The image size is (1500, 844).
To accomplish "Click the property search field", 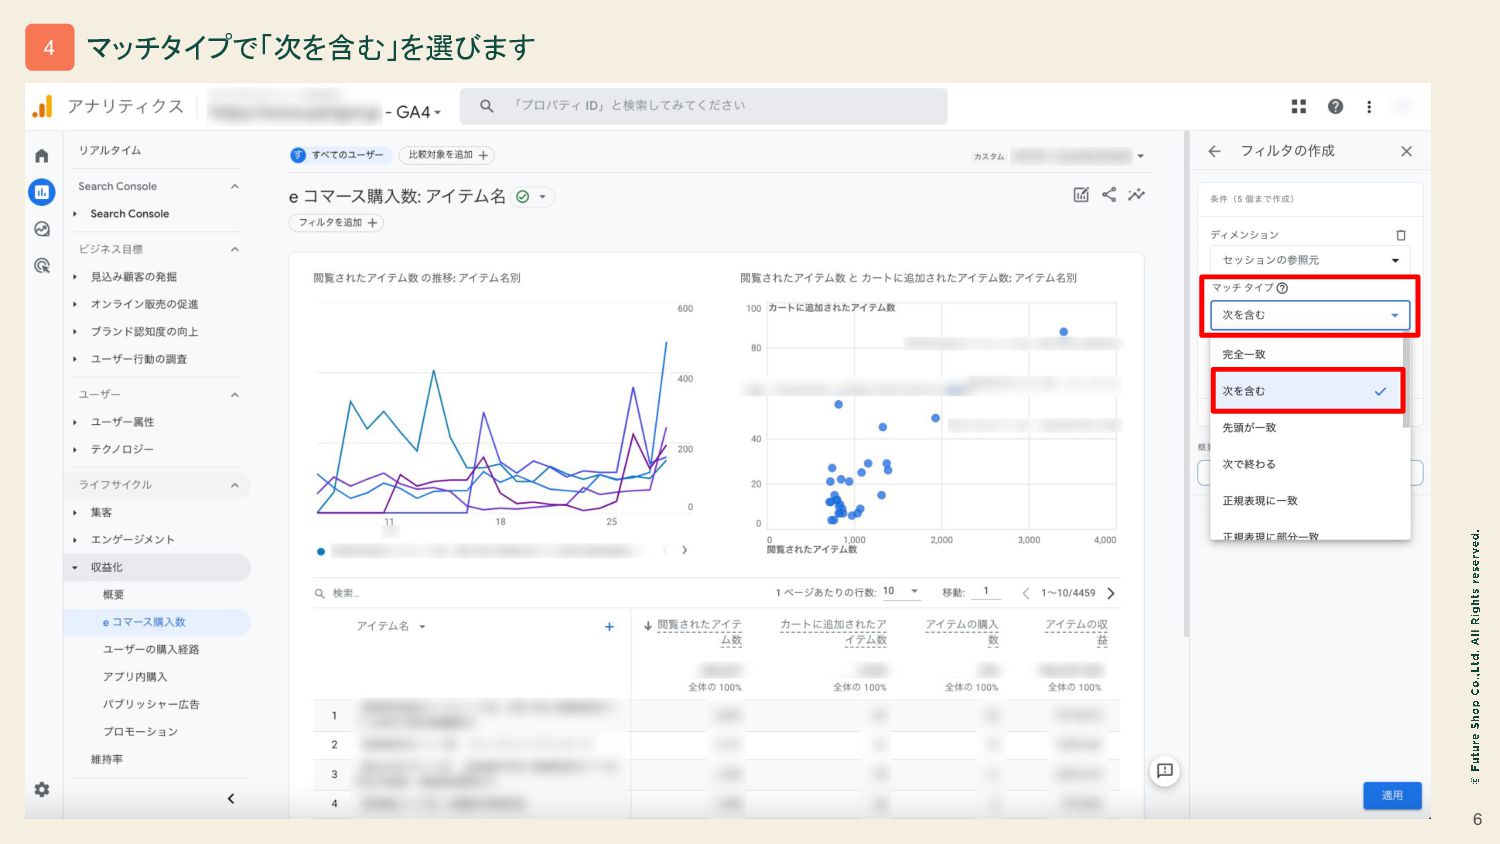I will [703, 106].
